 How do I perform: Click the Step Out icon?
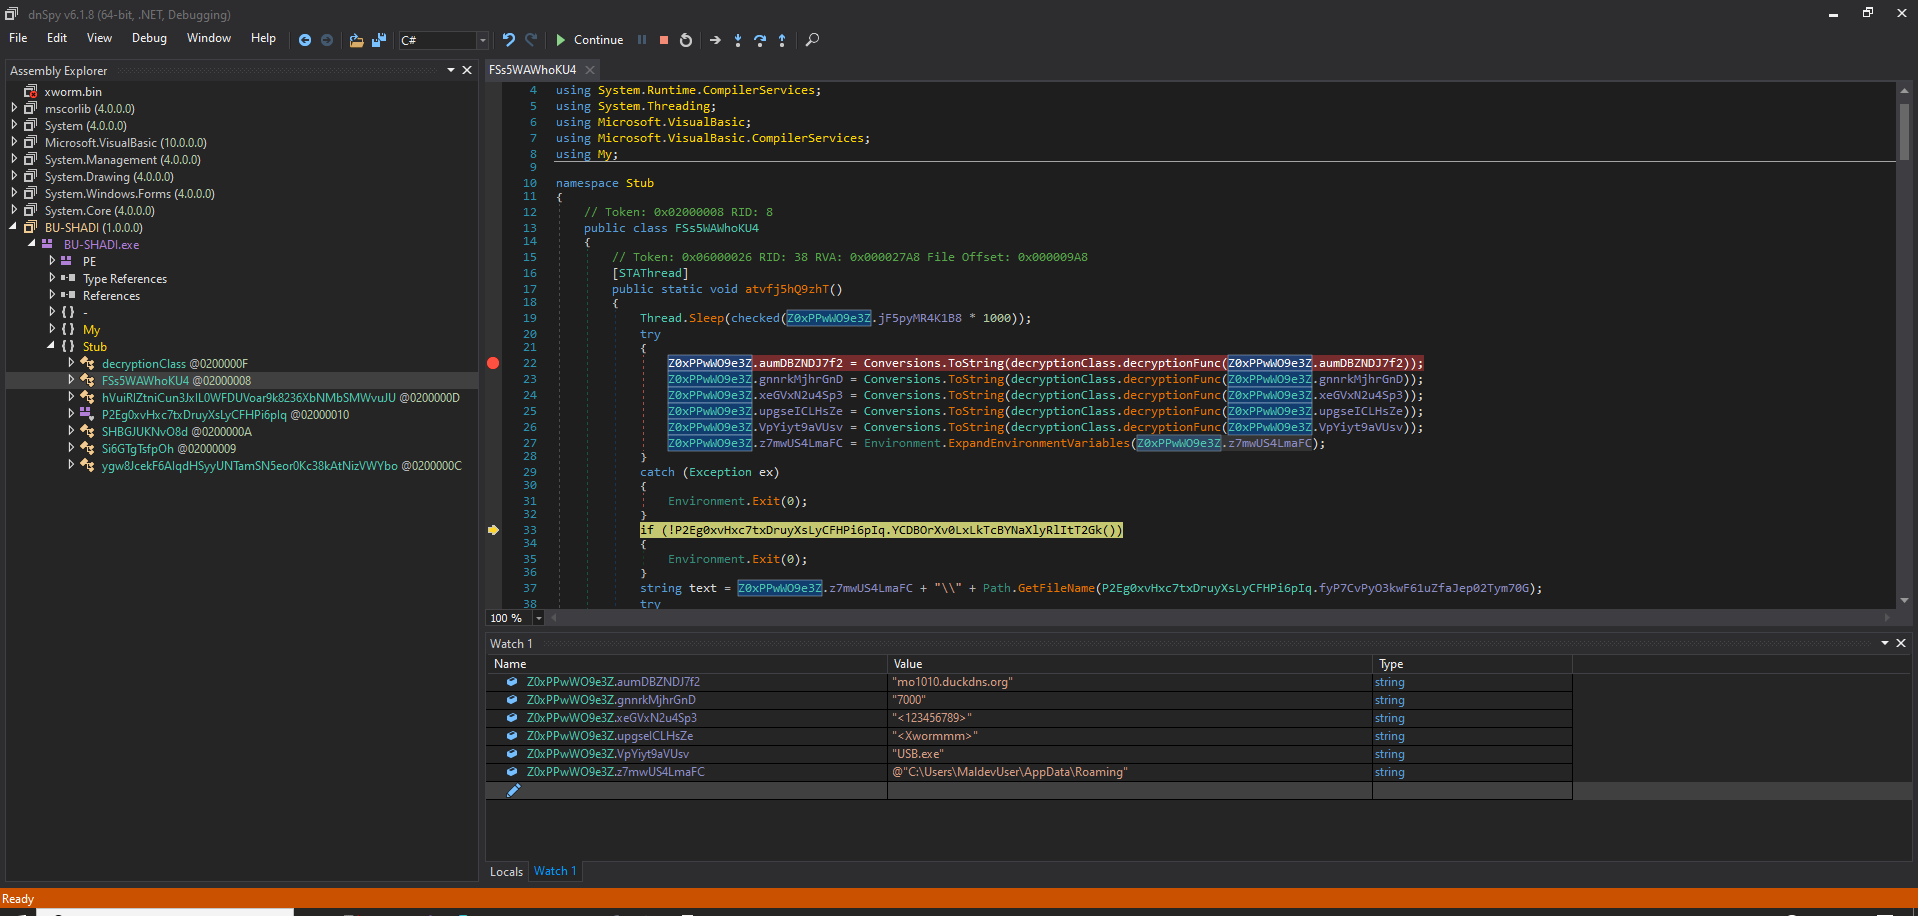coord(782,40)
